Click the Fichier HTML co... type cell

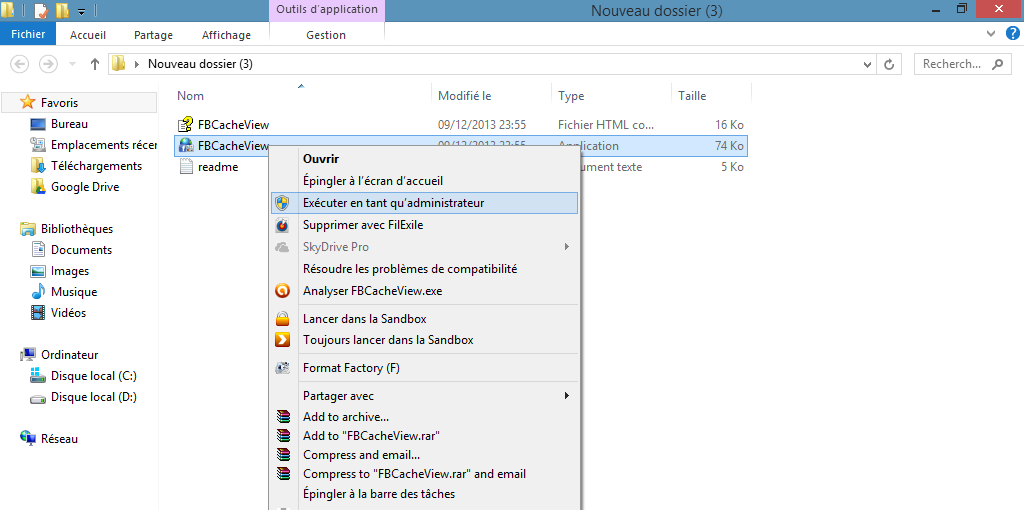tap(606, 125)
